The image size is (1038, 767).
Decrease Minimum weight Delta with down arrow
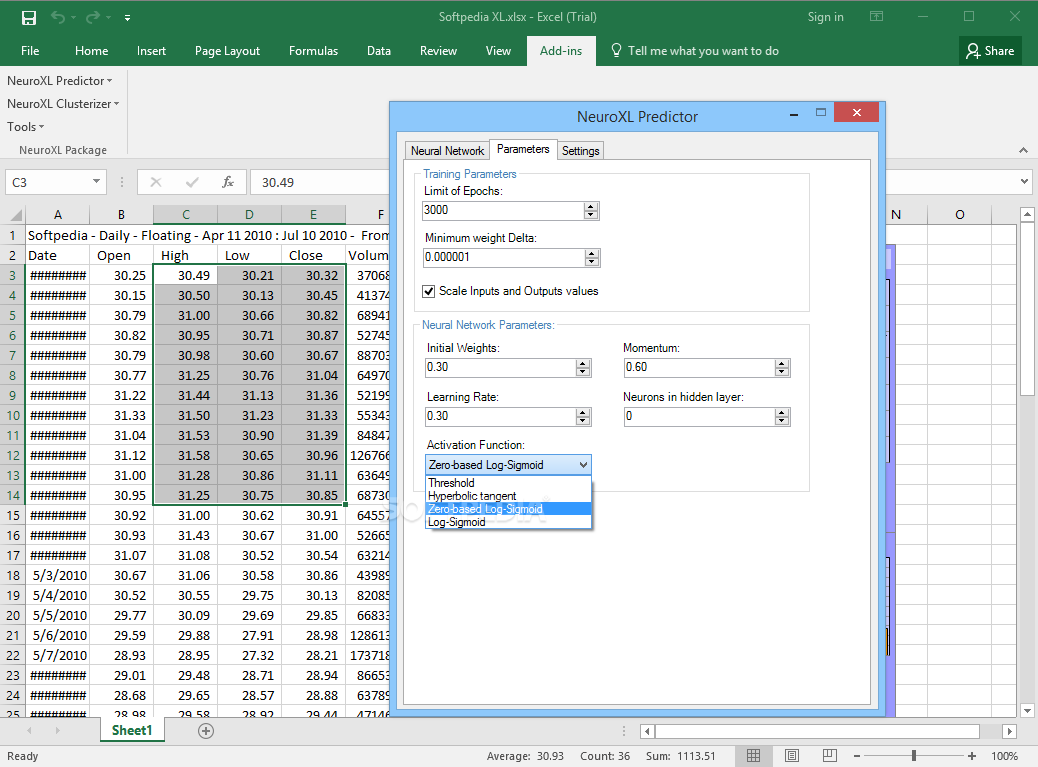(592, 261)
